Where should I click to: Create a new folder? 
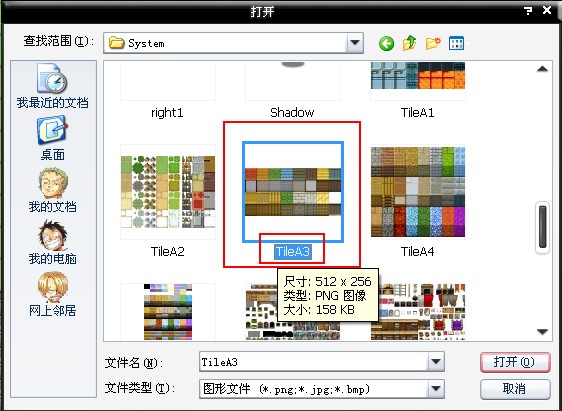point(433,43)
